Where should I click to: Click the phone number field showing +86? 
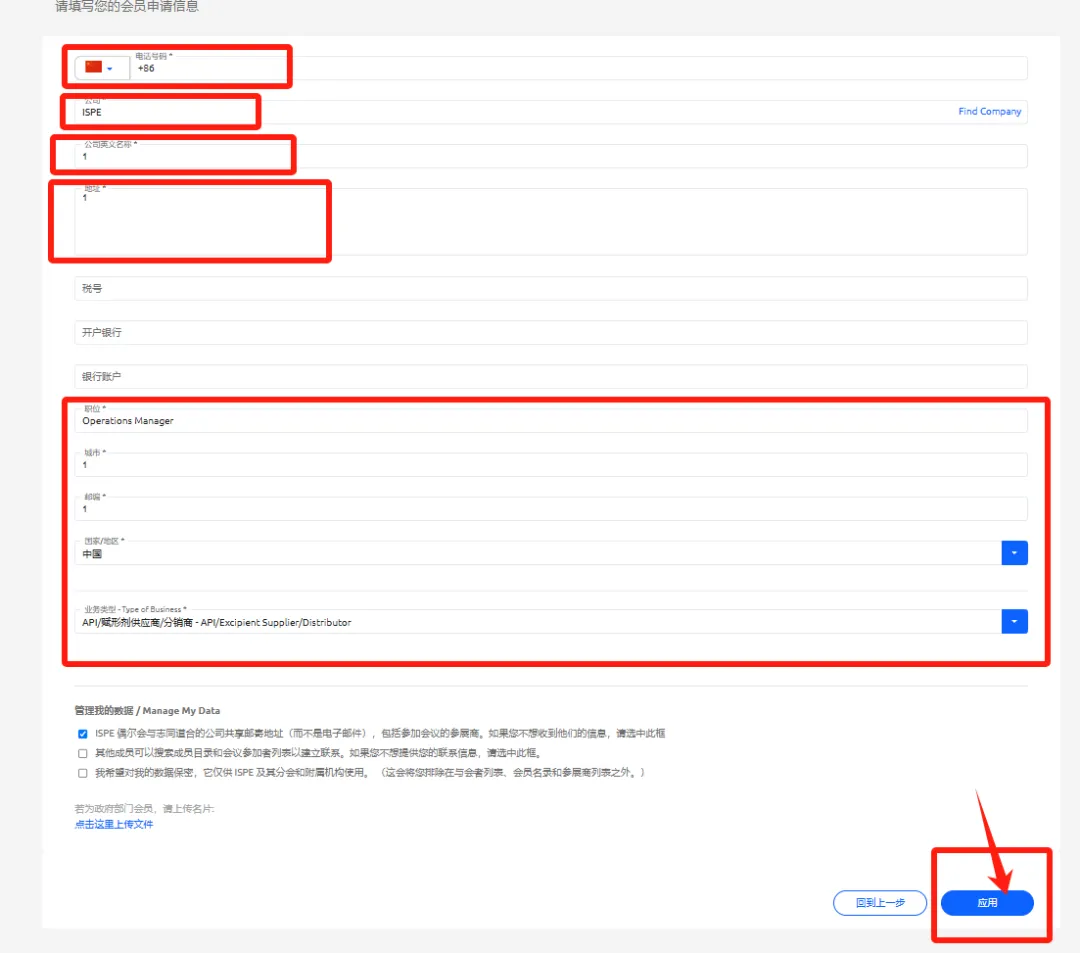580,68
